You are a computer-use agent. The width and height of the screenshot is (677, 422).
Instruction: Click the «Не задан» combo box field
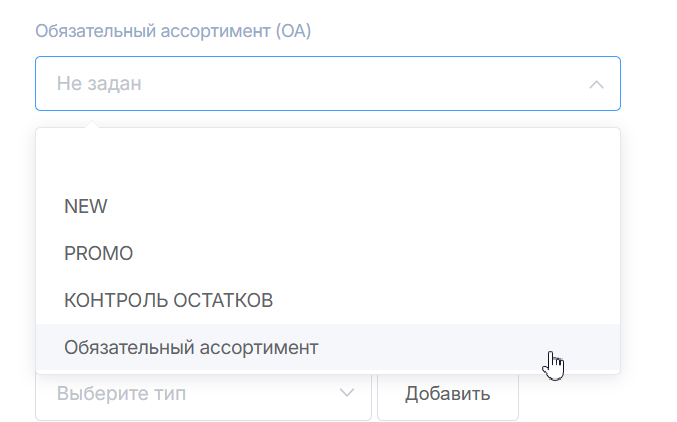(x=327, y=84)
